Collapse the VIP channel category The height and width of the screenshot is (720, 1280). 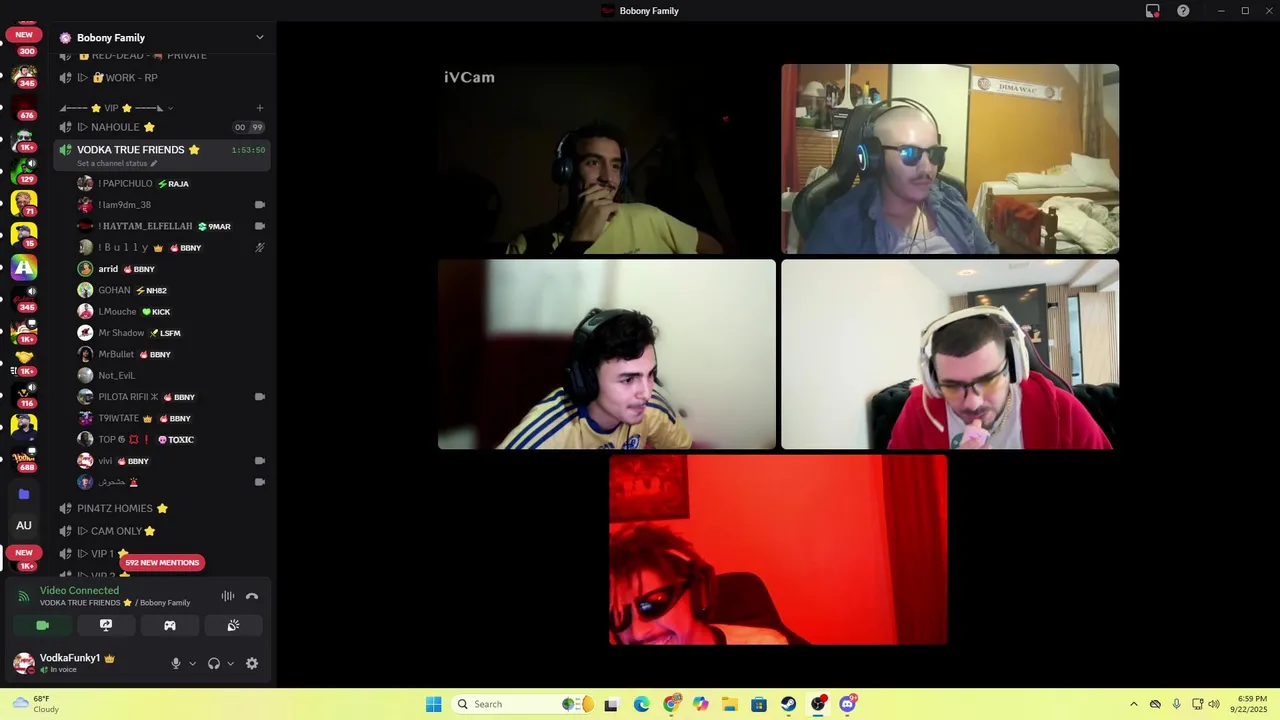[x=110, y=108]
